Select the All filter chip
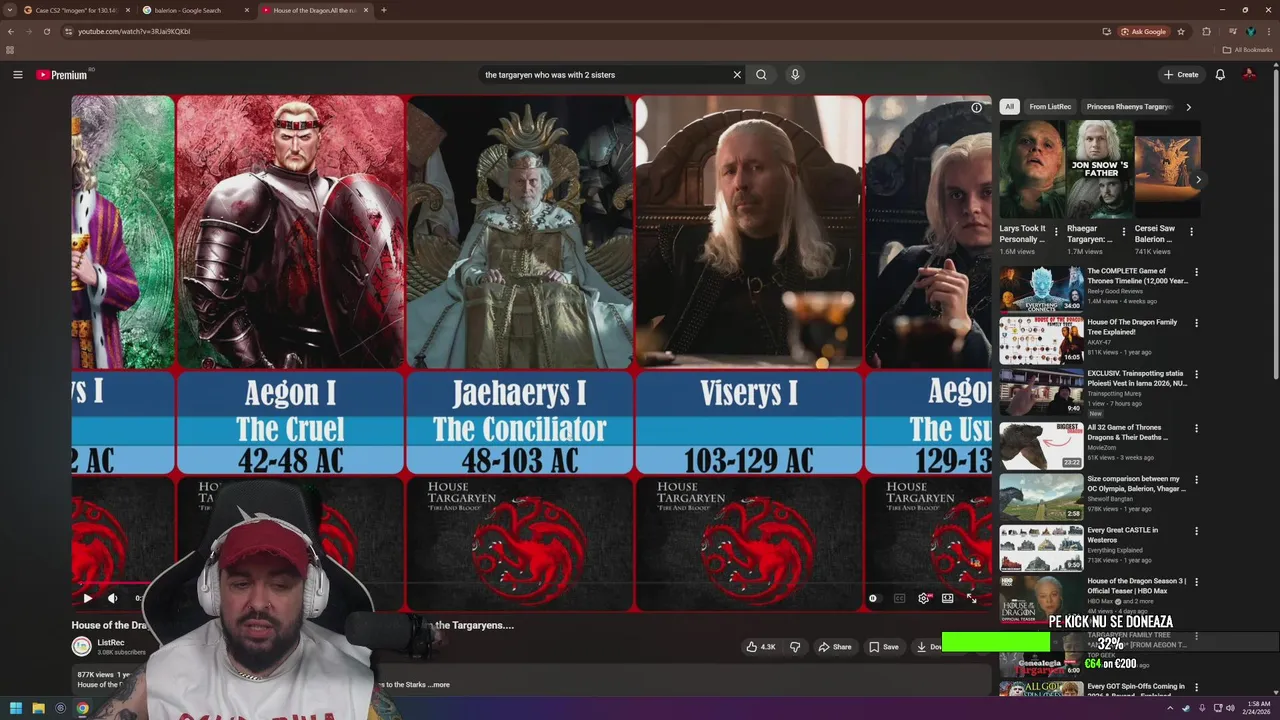 [1009, 107]
